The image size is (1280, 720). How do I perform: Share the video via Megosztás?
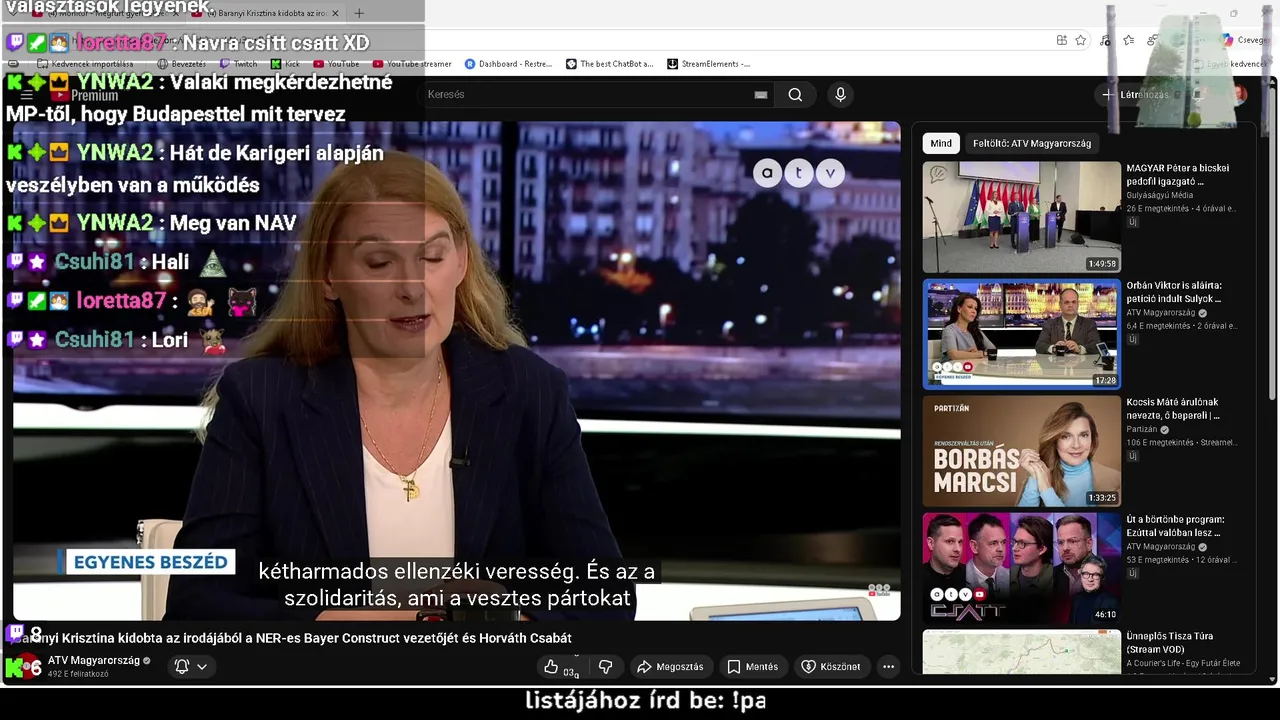coord(670,667)
